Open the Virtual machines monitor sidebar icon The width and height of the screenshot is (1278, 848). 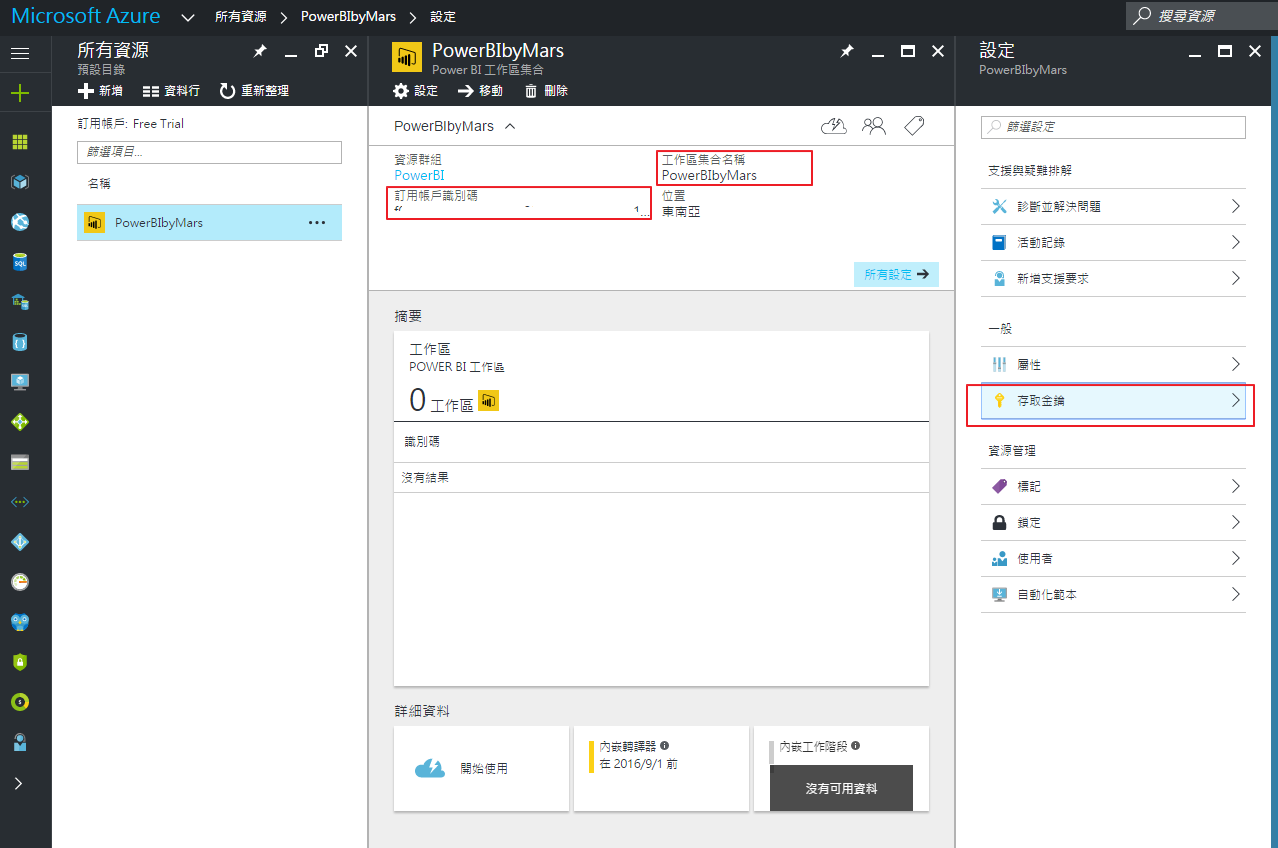pos(20,382)
